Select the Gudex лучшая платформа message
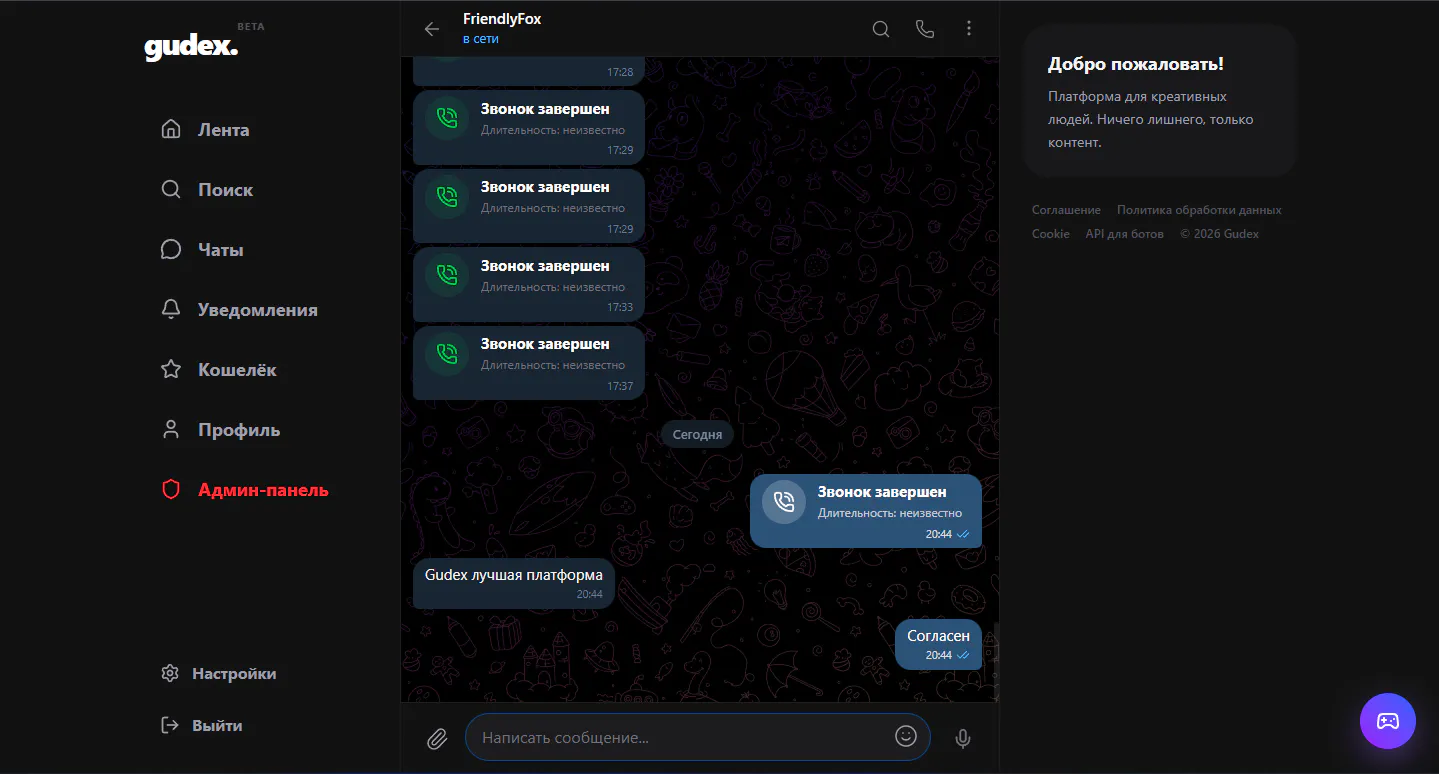Viewport: 1439px width, 774px height. (514, 583)
